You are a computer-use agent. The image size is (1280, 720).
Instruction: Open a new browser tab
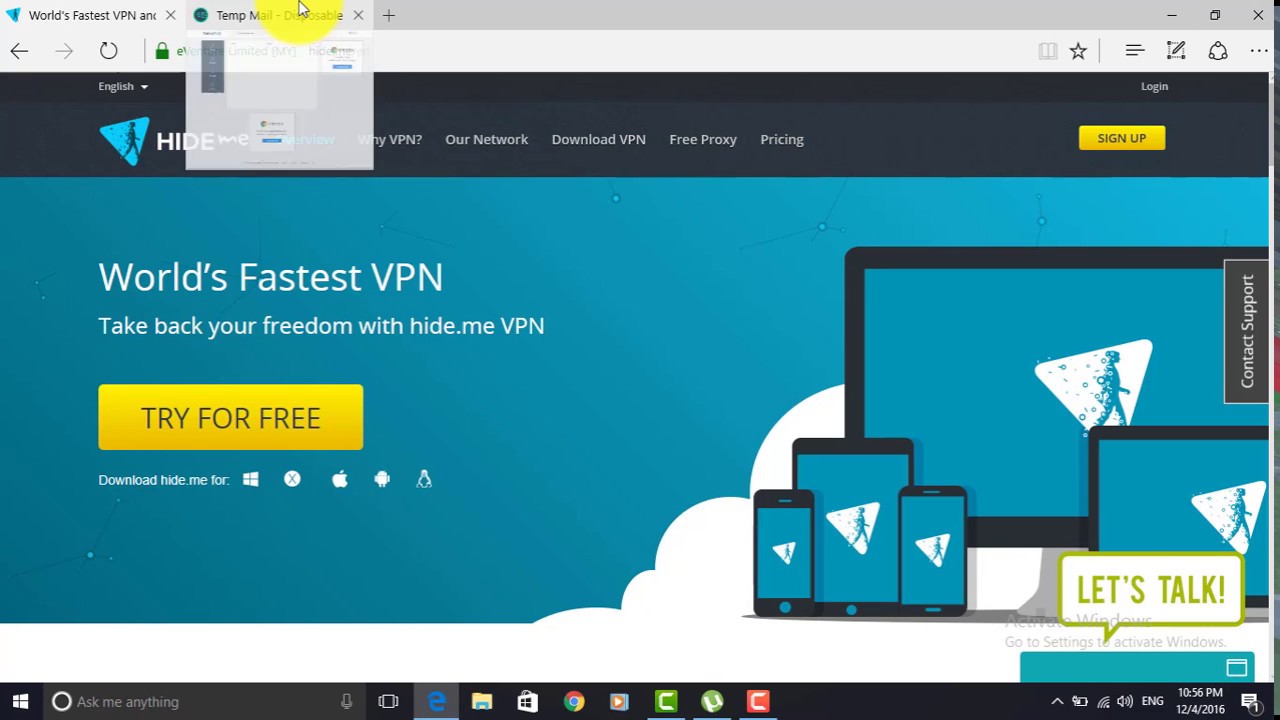click(389, 15)
